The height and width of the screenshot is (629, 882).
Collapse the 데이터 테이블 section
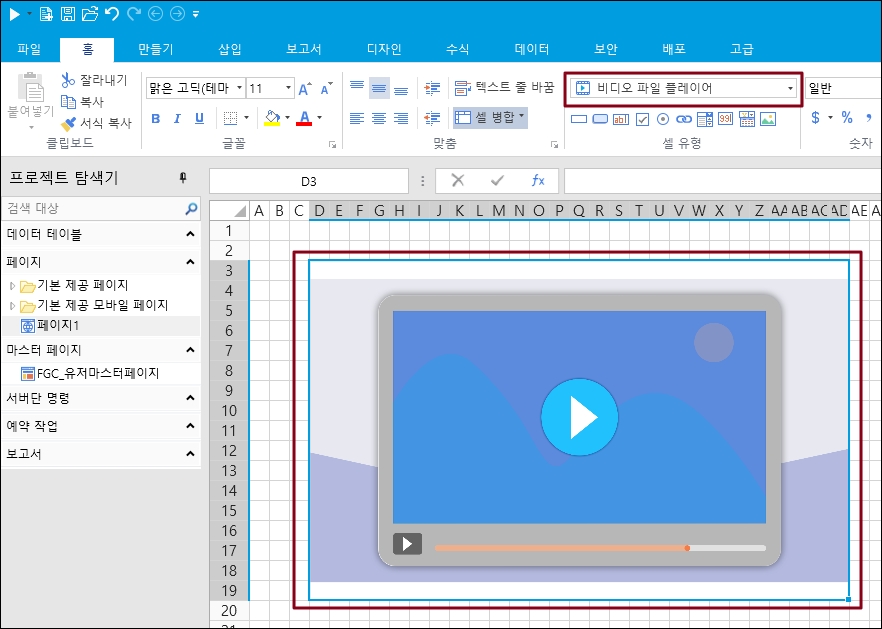[x=190, y=234]
